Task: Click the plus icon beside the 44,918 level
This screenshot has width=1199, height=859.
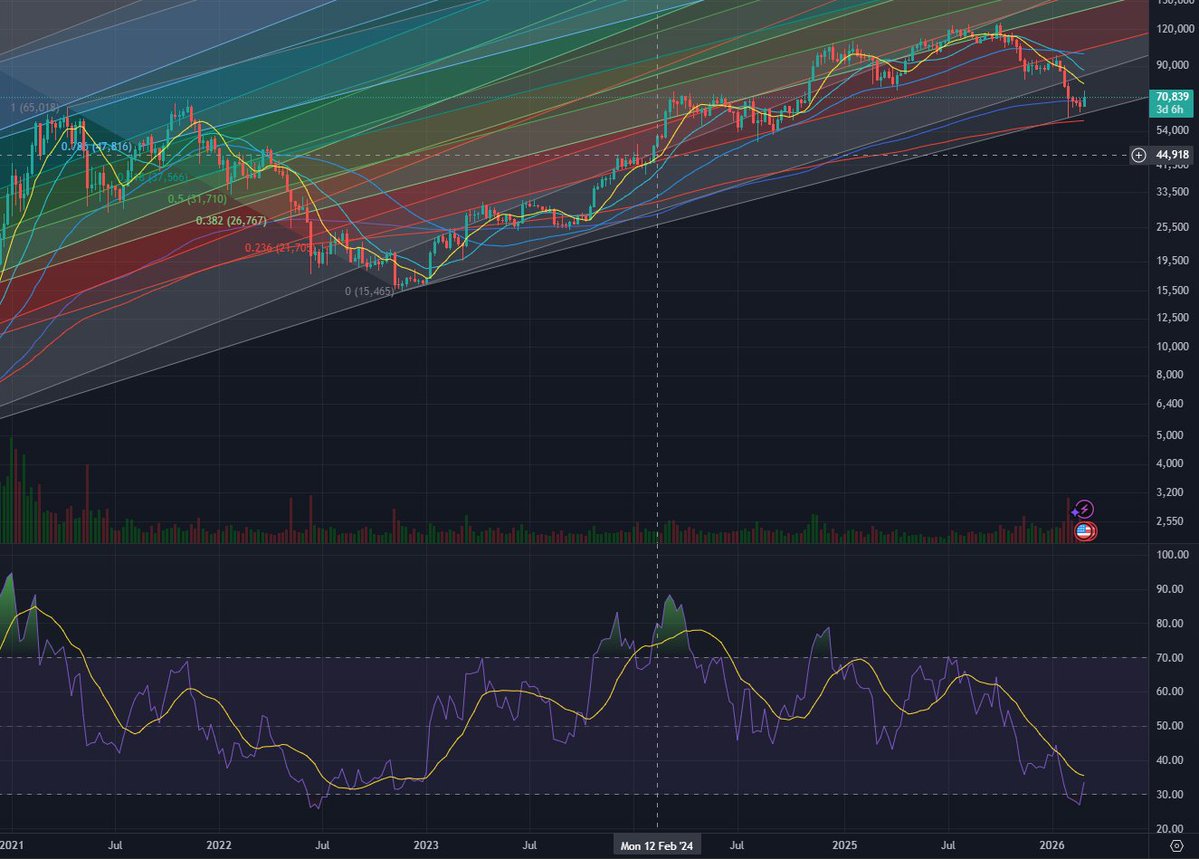Action: [1139, 156]
